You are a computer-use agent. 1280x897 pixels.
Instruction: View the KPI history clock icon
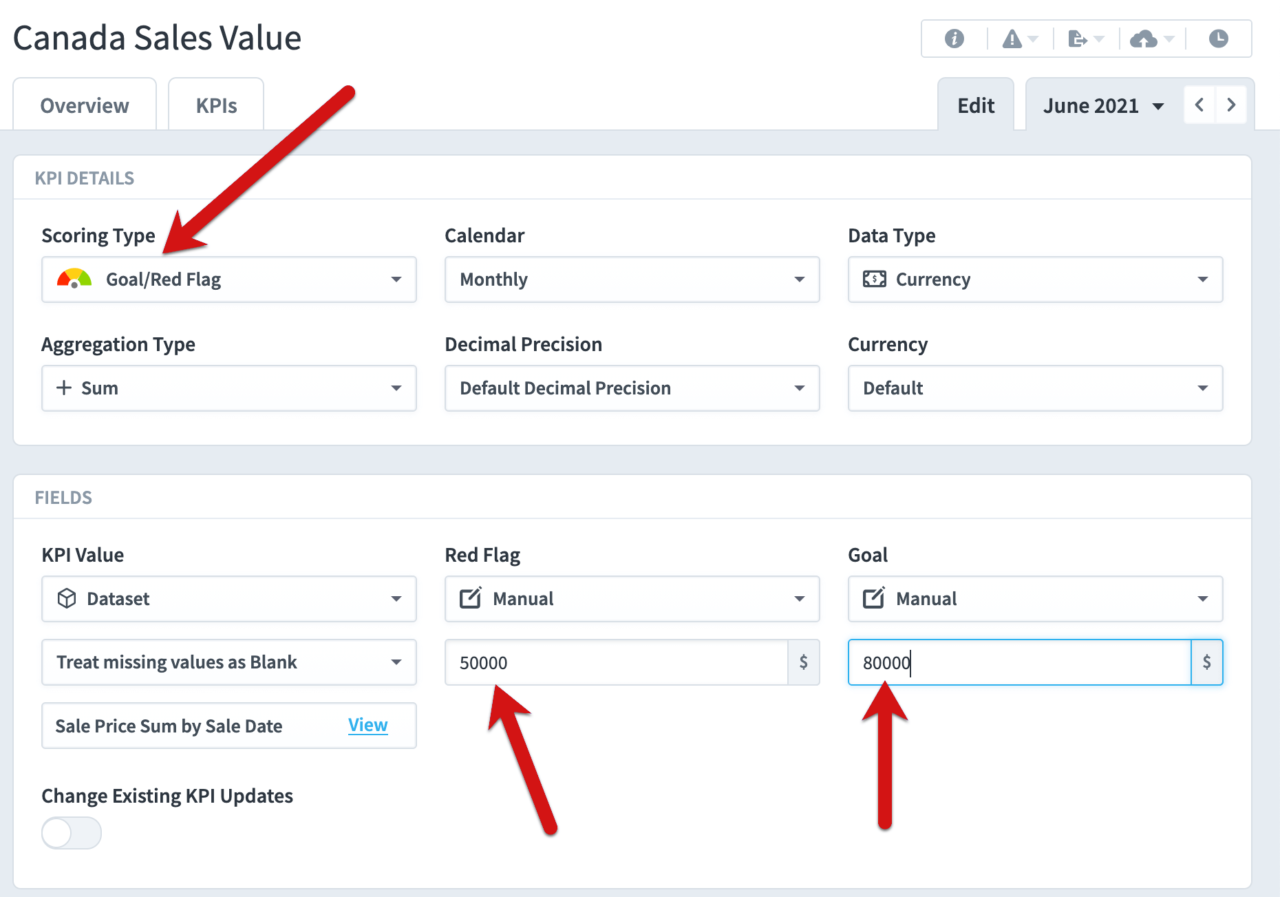tap(1218, 38)
